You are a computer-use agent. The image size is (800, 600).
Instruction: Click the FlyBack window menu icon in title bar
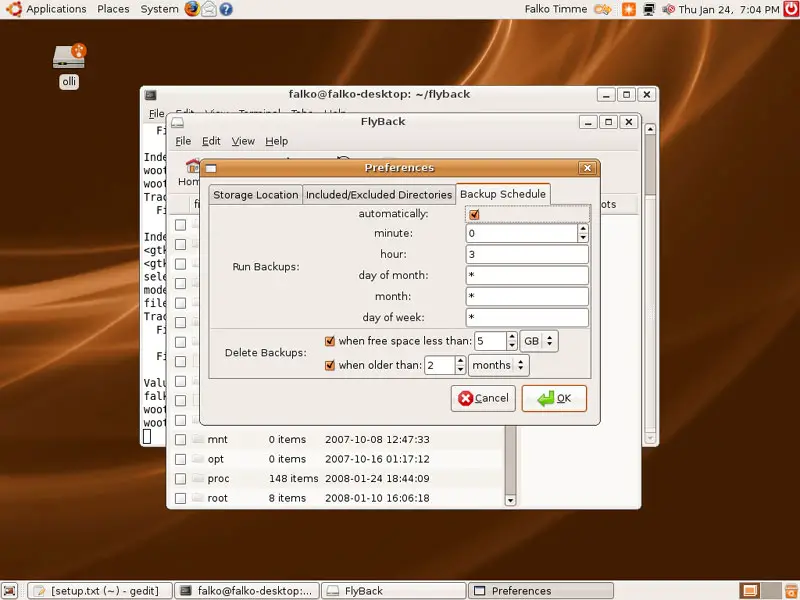[x=177, y=122]
